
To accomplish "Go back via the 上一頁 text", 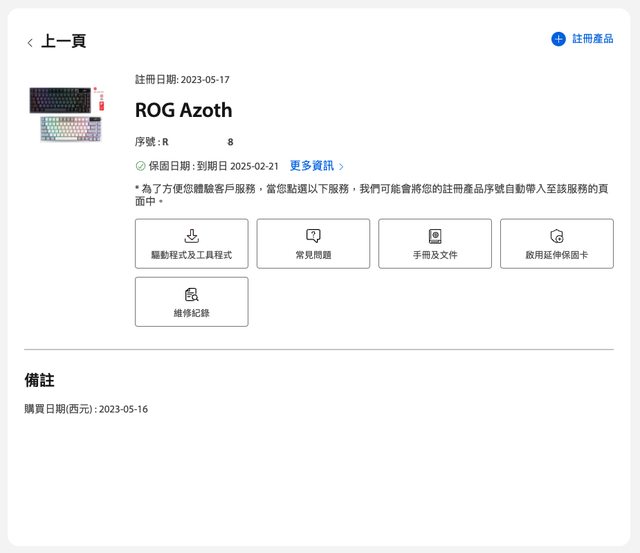I will [63, 41].
